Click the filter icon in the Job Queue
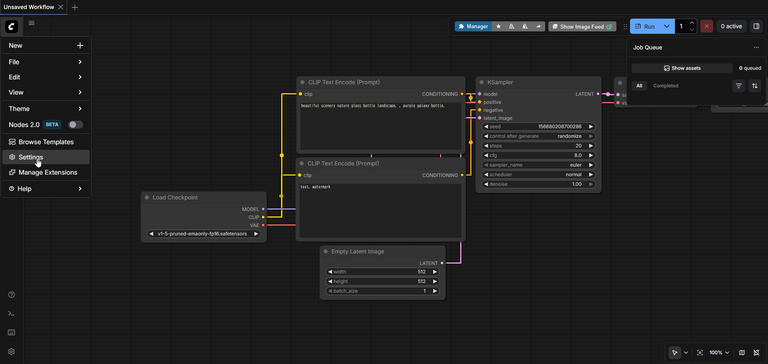Screen dimensions: 768x364 click(x=739, y=86)
